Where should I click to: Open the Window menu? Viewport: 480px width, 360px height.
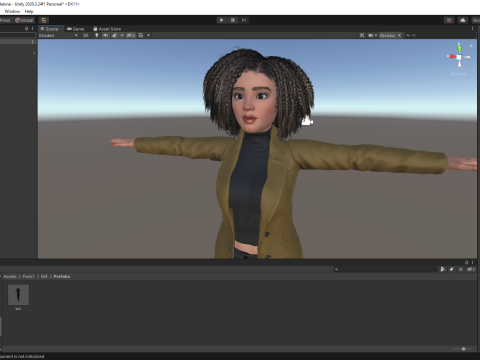point(12,11)
